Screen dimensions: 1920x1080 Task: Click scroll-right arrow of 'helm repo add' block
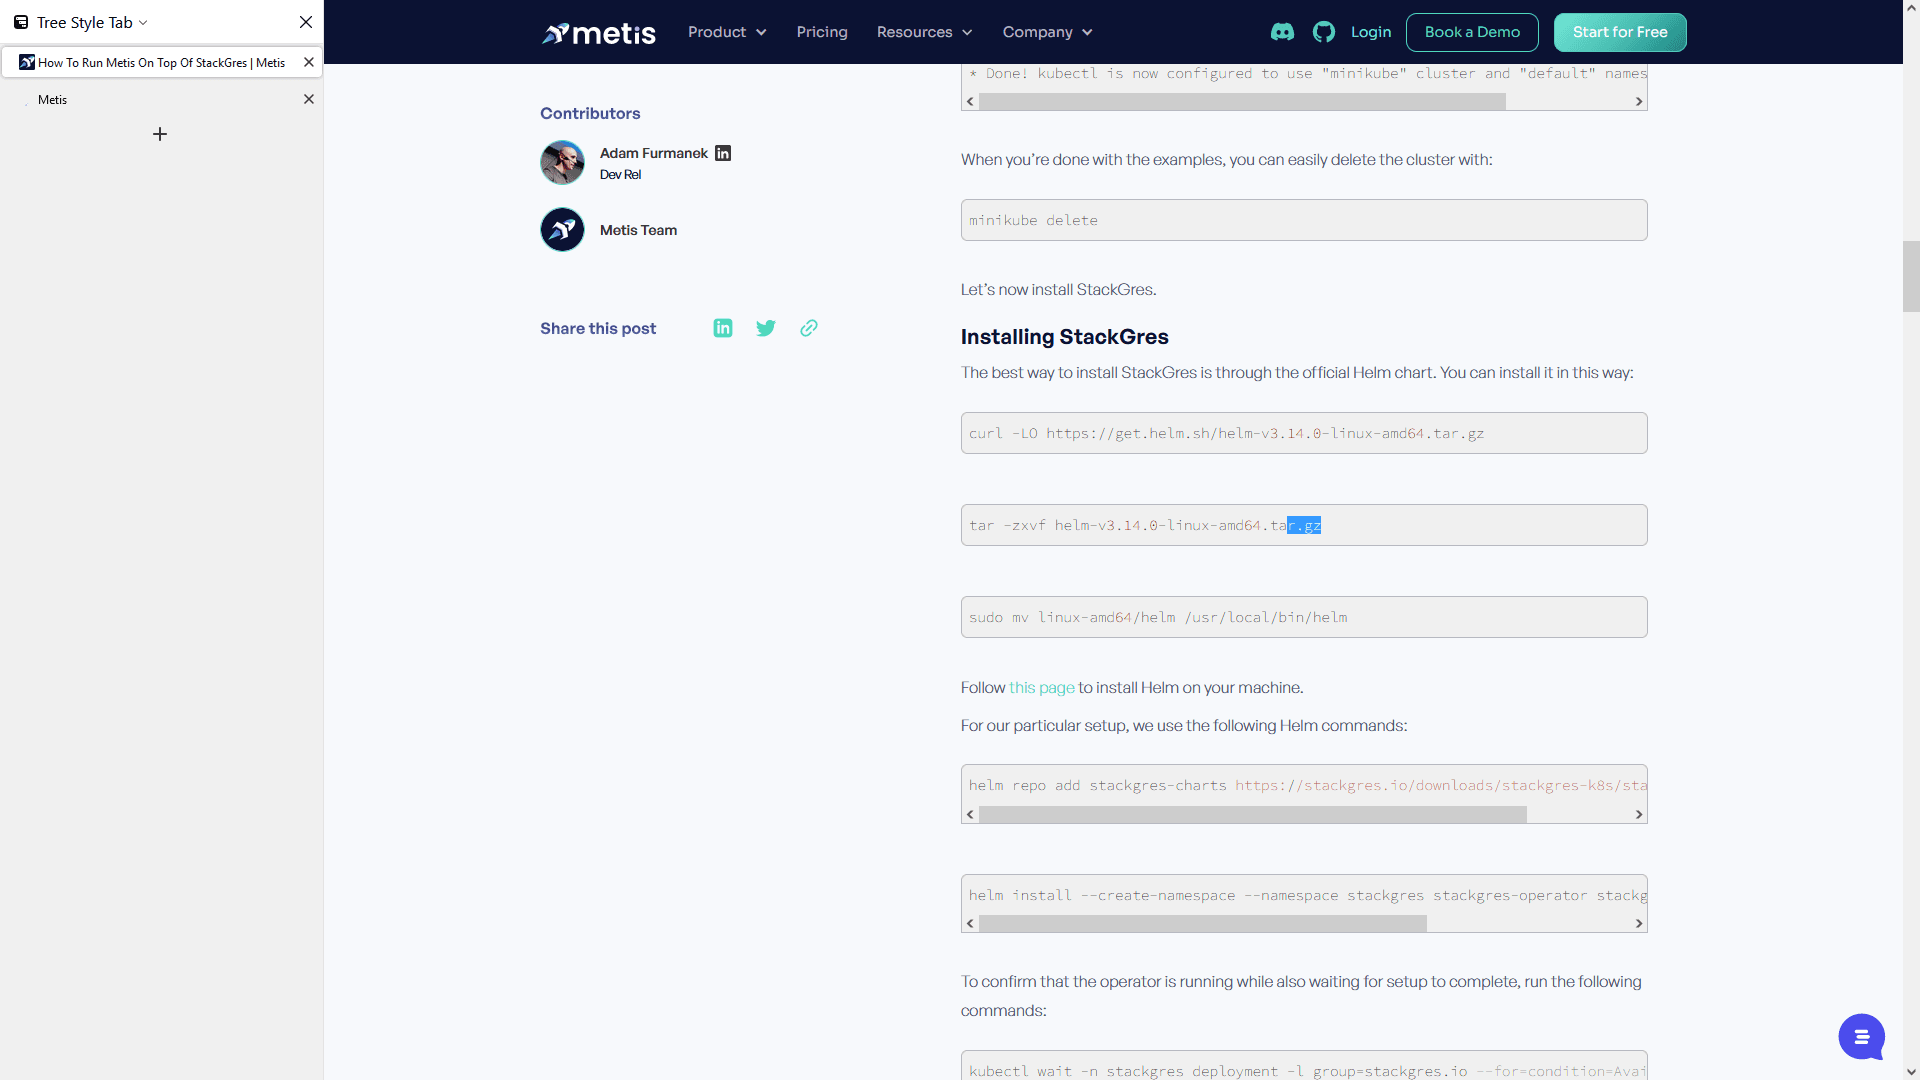[1638, 815]
